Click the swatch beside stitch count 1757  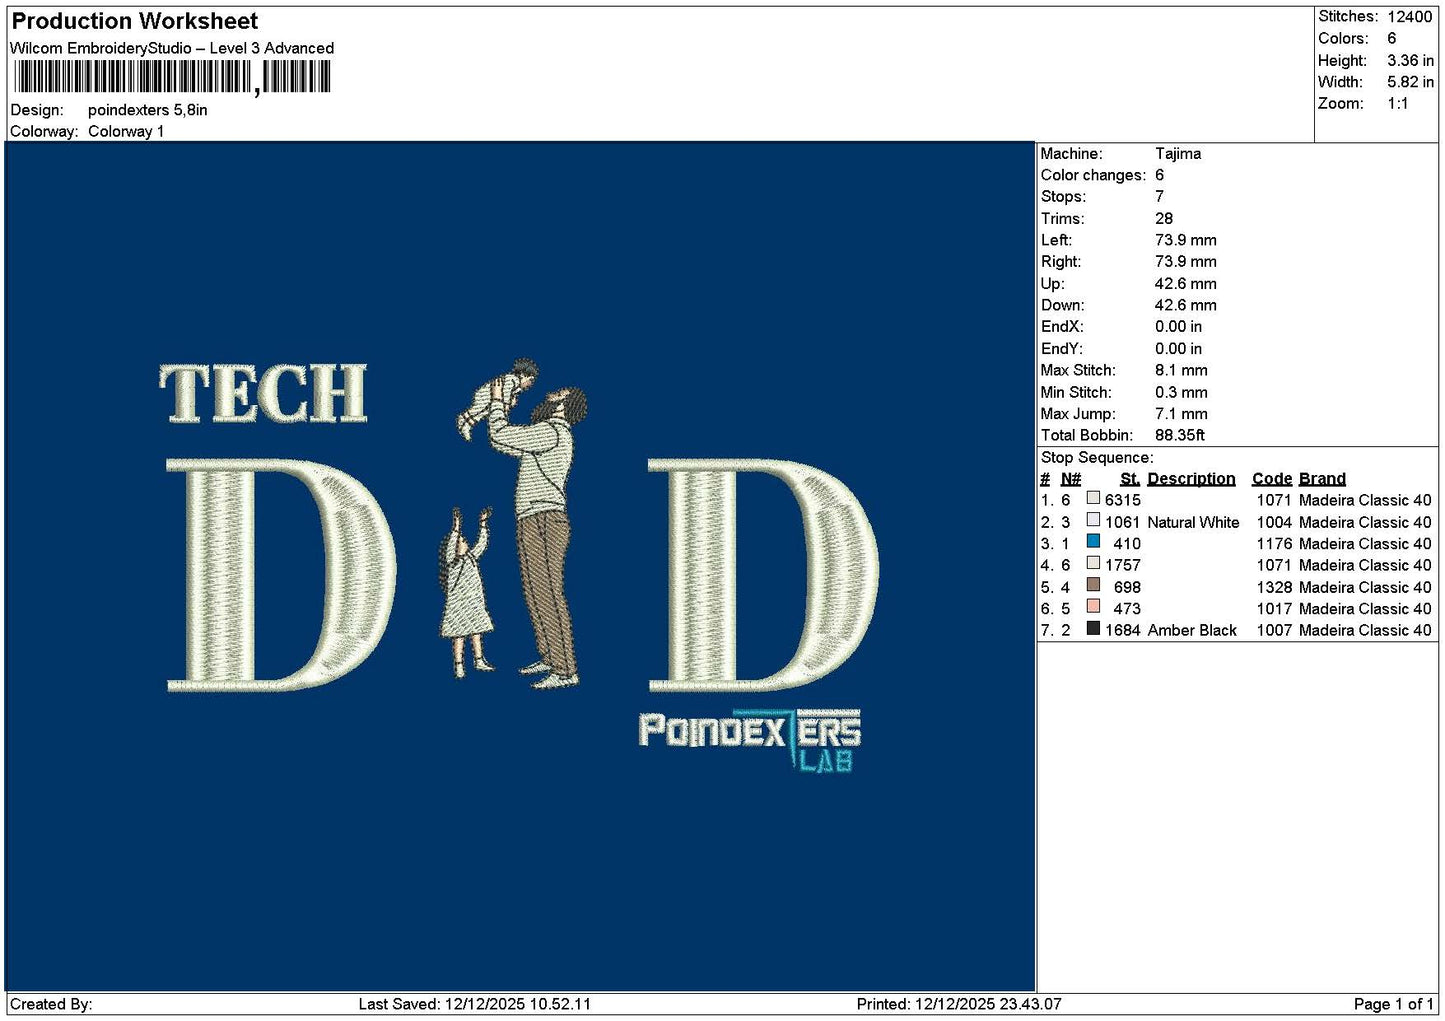(x=1093, y=563)
